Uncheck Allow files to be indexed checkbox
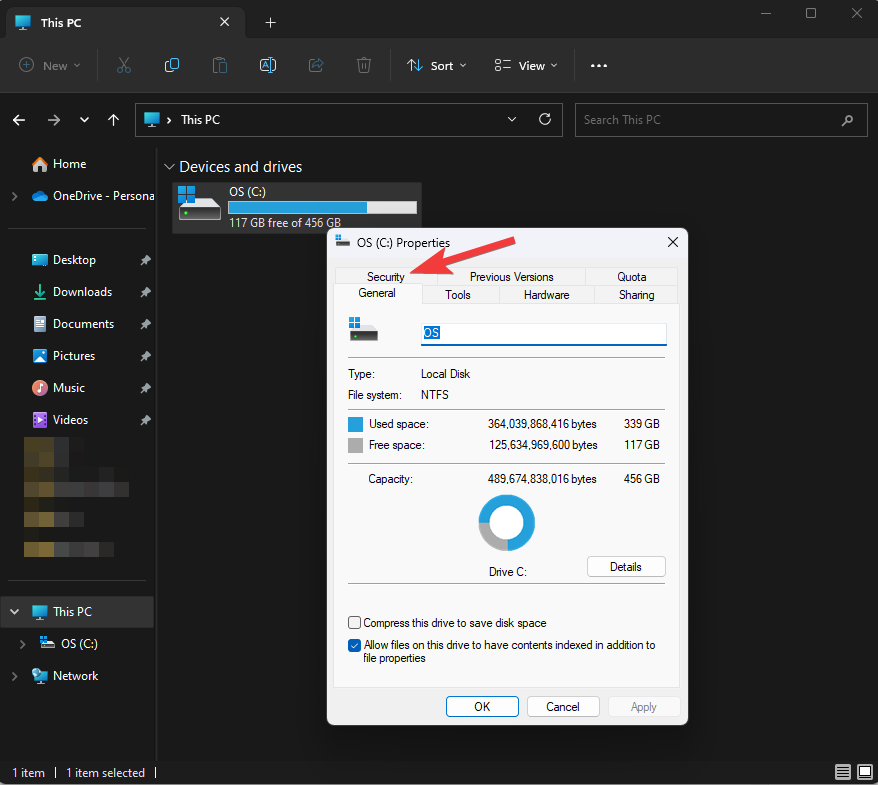Image resolution: width=878 pixels, height=785 pixels. pos(355,646)
